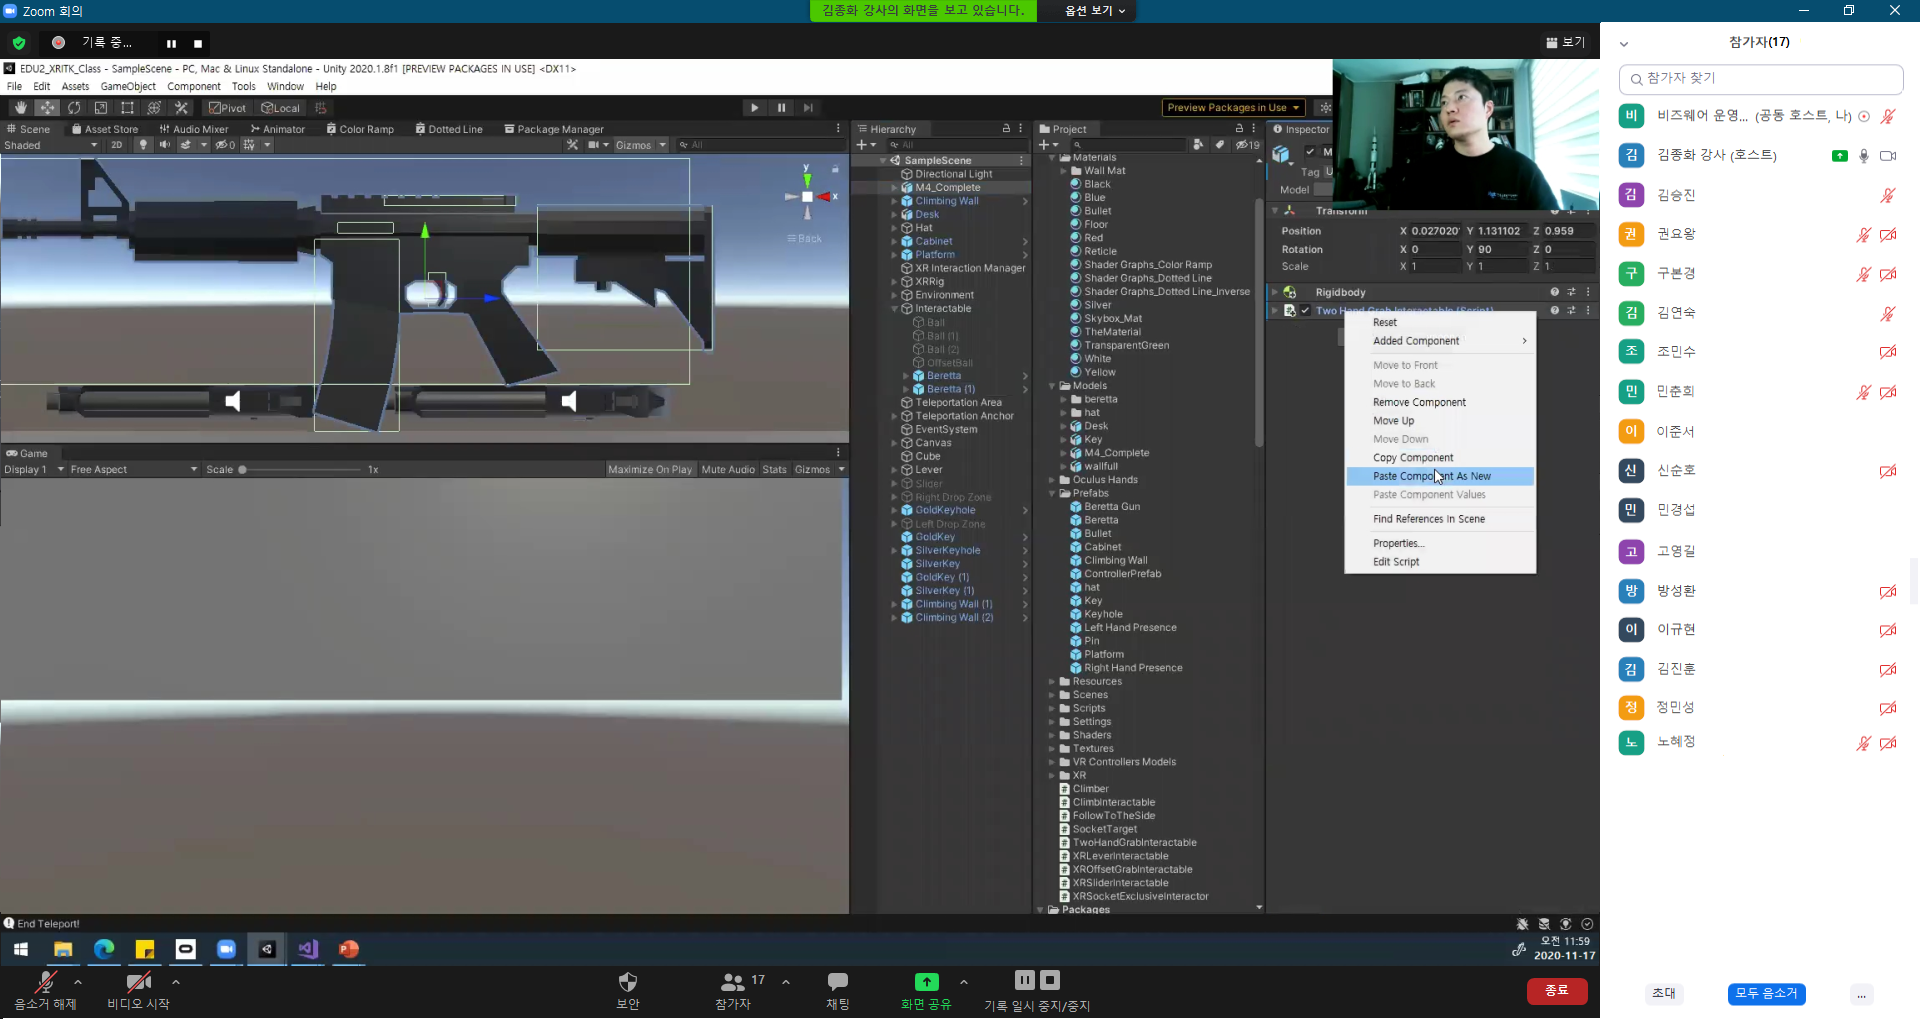Open the Free Aspect dropdown
The width and height of the screenshot is (1920, 1019).
click(133, 470)
